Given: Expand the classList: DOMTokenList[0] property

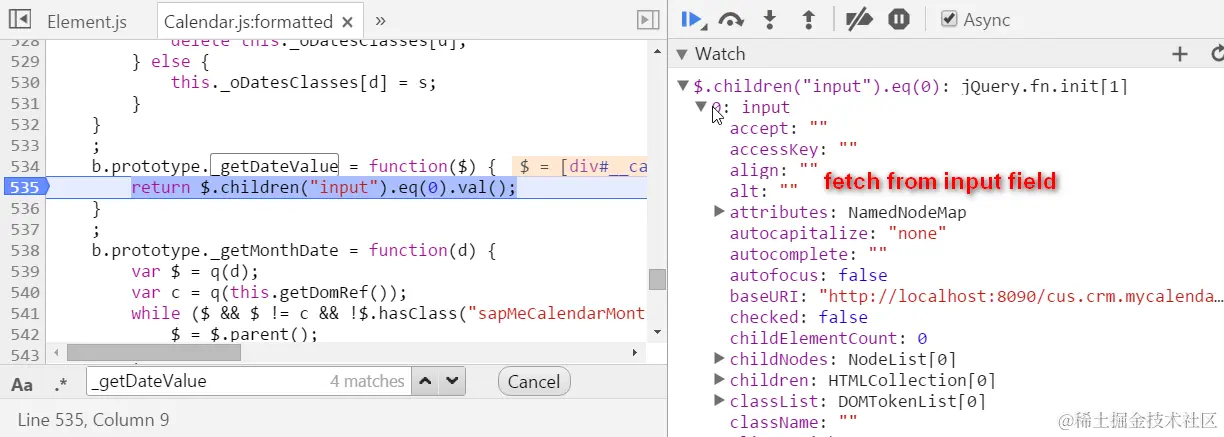Looking at the screenshot, I should click(718, 401).
